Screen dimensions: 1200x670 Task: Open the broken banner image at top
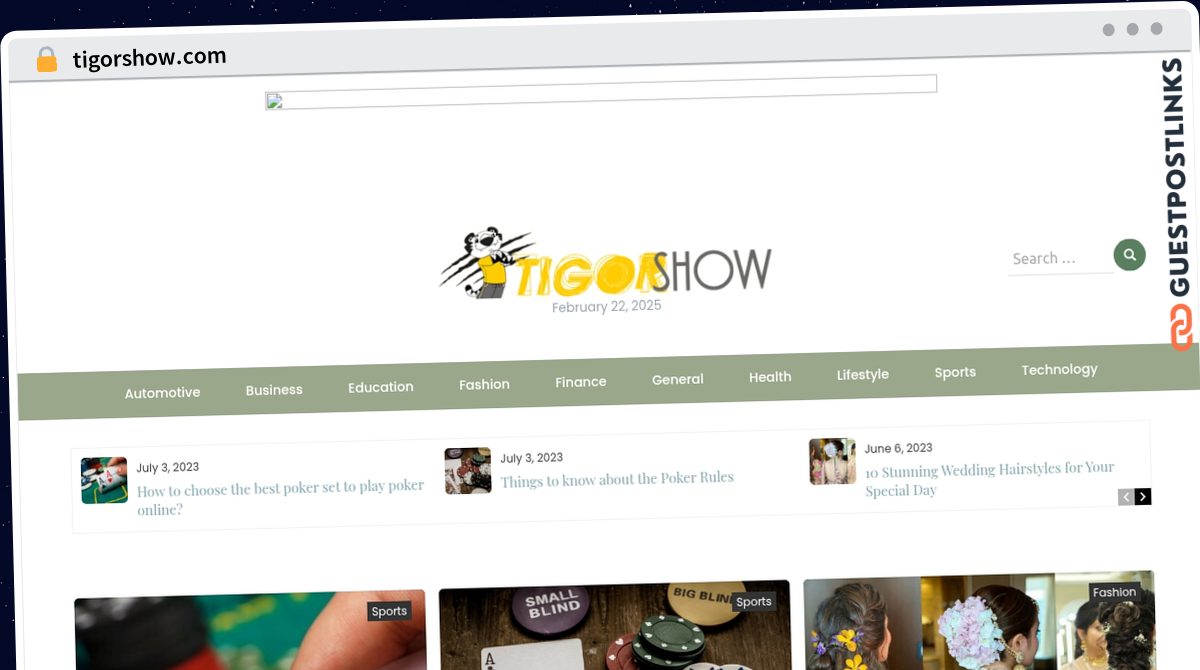(x=601, y=92)
